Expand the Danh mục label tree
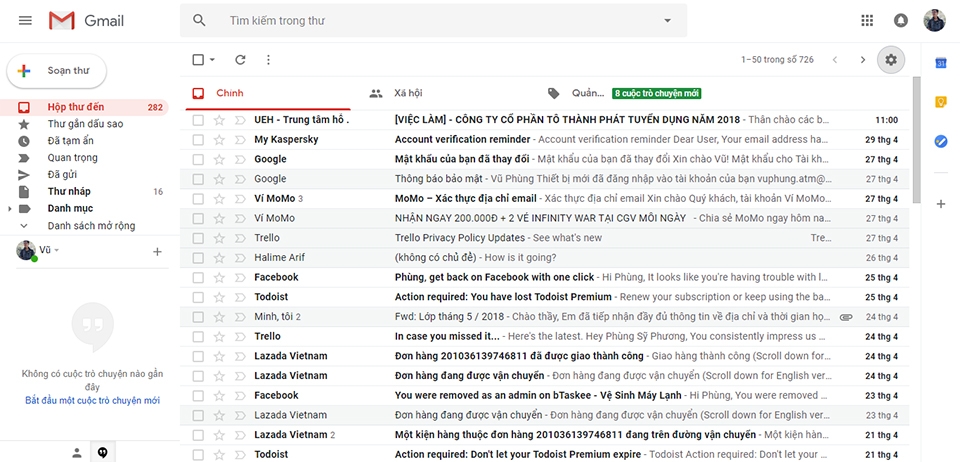 point(9,209)
